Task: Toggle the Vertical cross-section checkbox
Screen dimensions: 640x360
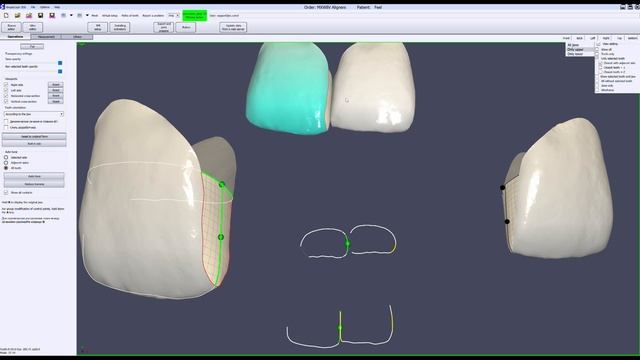Action: click(x=6, y=101)
